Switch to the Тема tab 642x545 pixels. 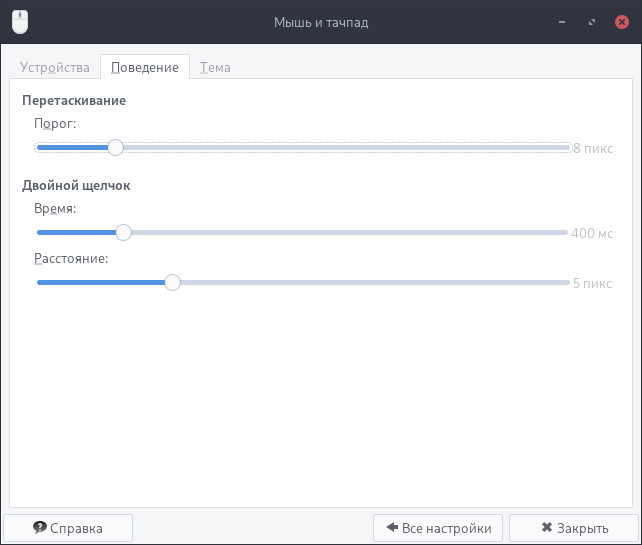(x=215, y=67)
